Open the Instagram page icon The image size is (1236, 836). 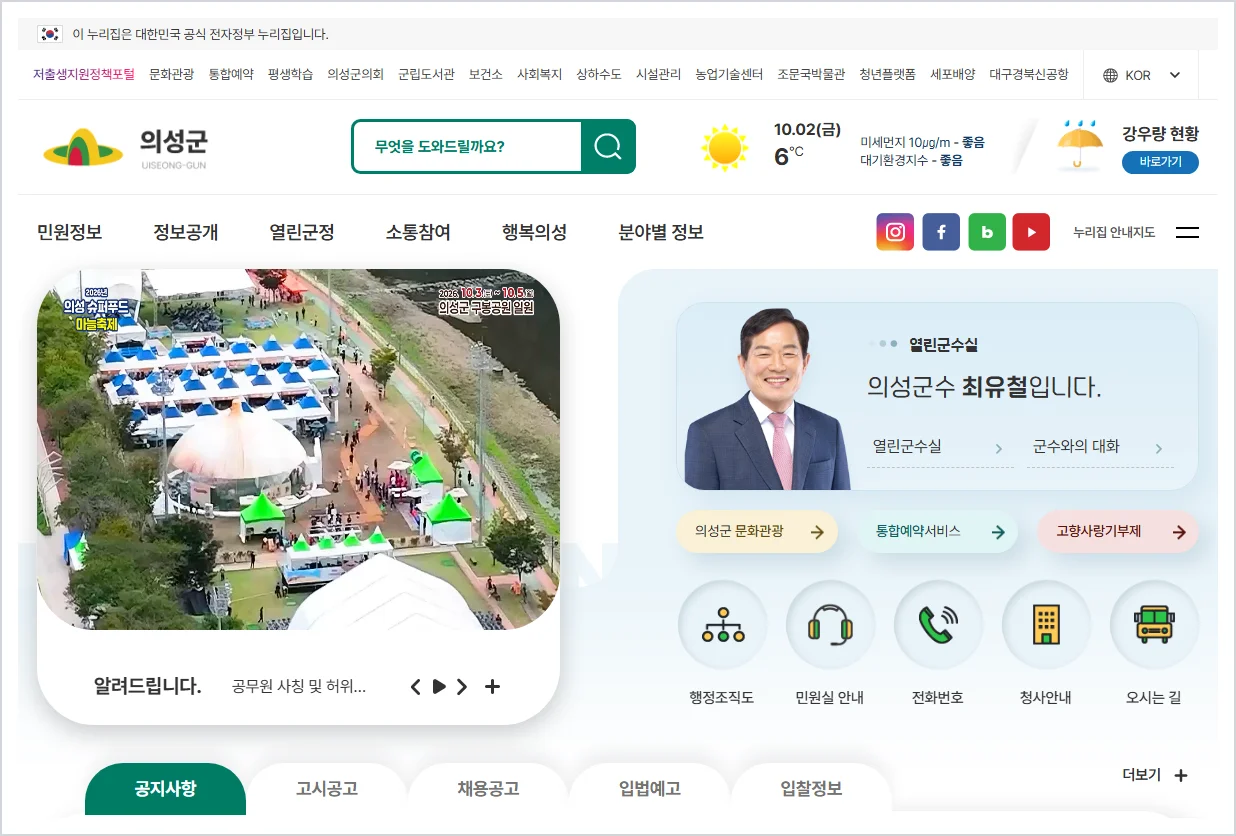point(895,232)
